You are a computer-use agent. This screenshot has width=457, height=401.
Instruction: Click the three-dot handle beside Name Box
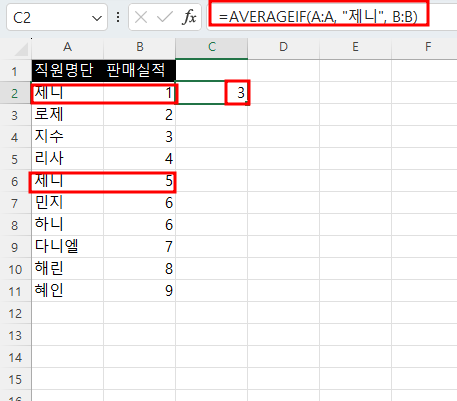[118, 17]
